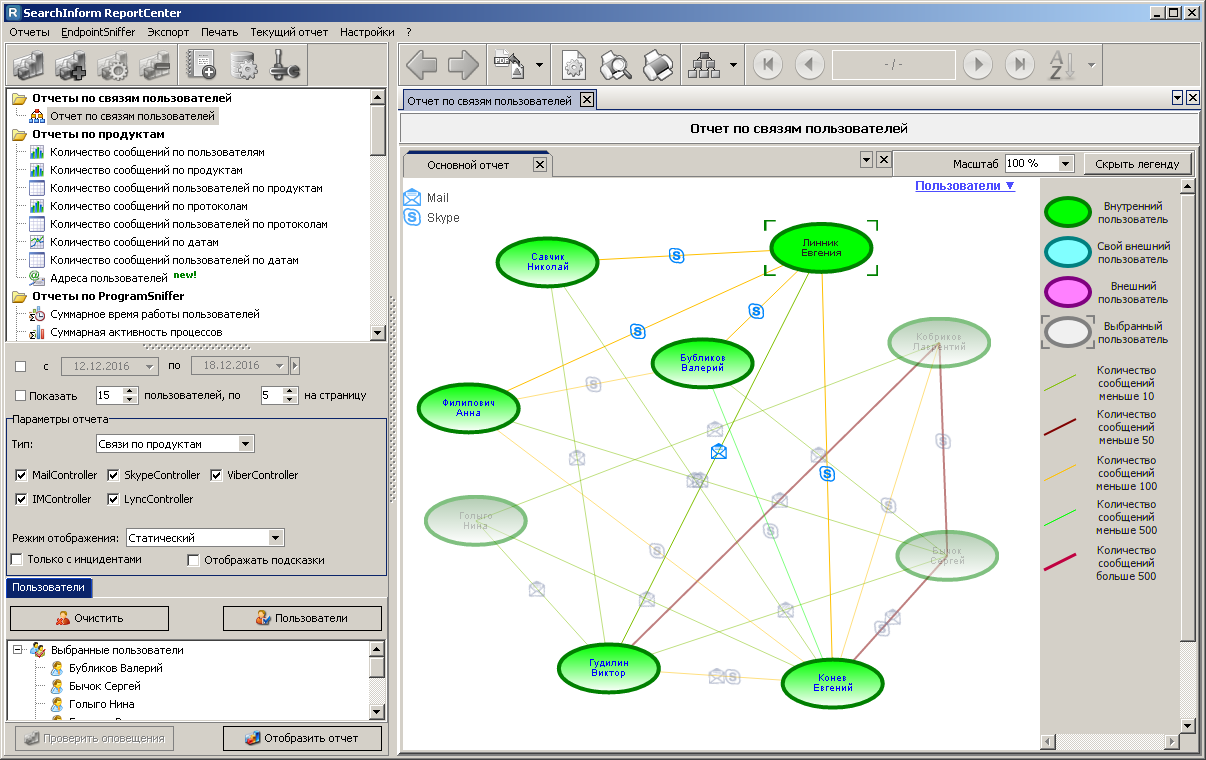Screen dimensions: 1206x760
Task: Uncheck SkypeController checkbox
Action: coord(113,475)
